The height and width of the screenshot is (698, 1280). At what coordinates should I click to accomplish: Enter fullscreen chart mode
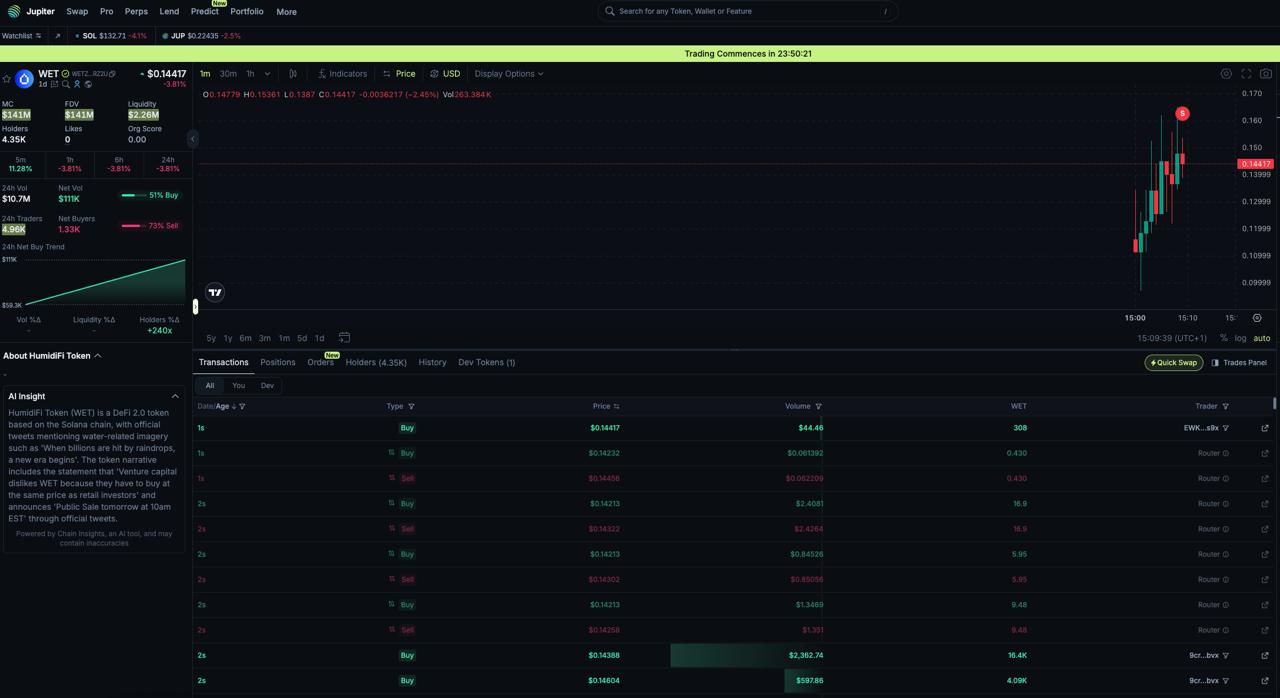coord(1246,74)
